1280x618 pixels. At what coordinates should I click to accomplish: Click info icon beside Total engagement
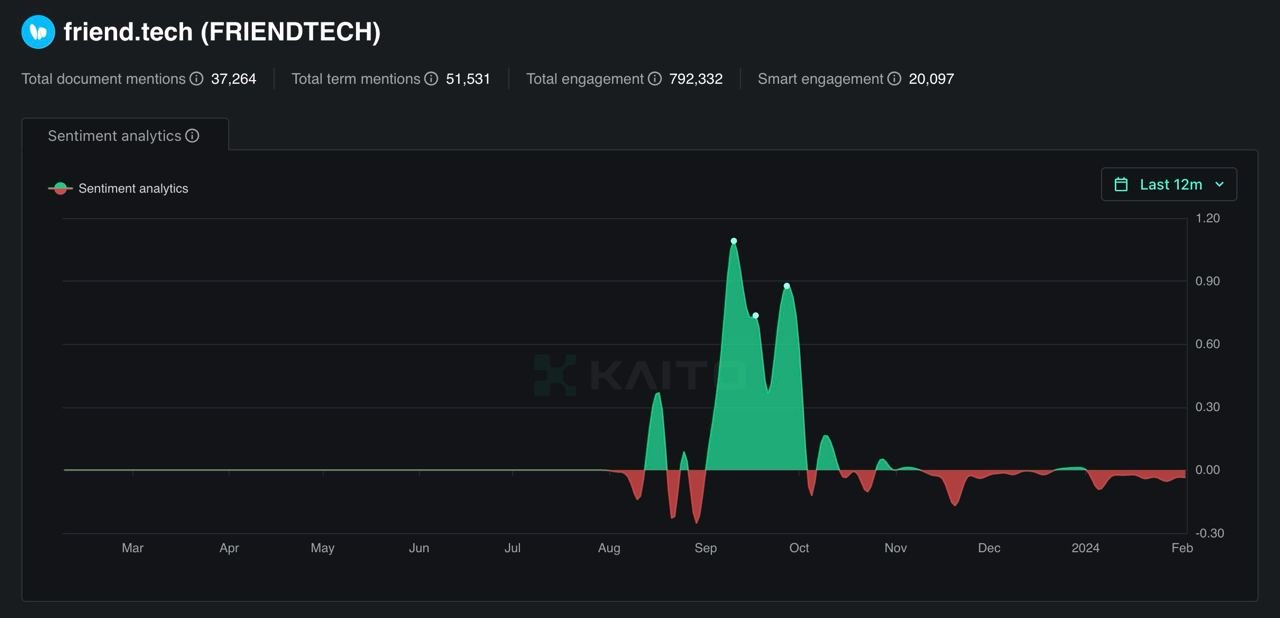[x=655, y=79]
